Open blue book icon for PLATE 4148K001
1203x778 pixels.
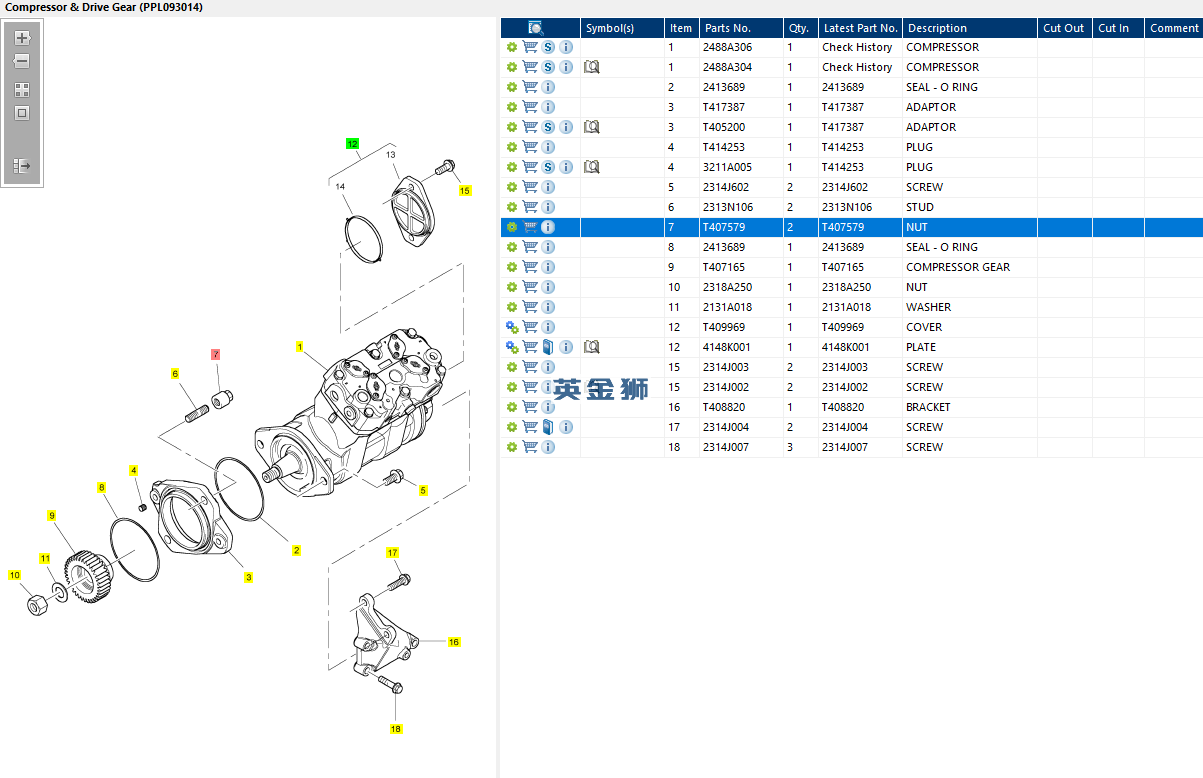coord(548,347)
